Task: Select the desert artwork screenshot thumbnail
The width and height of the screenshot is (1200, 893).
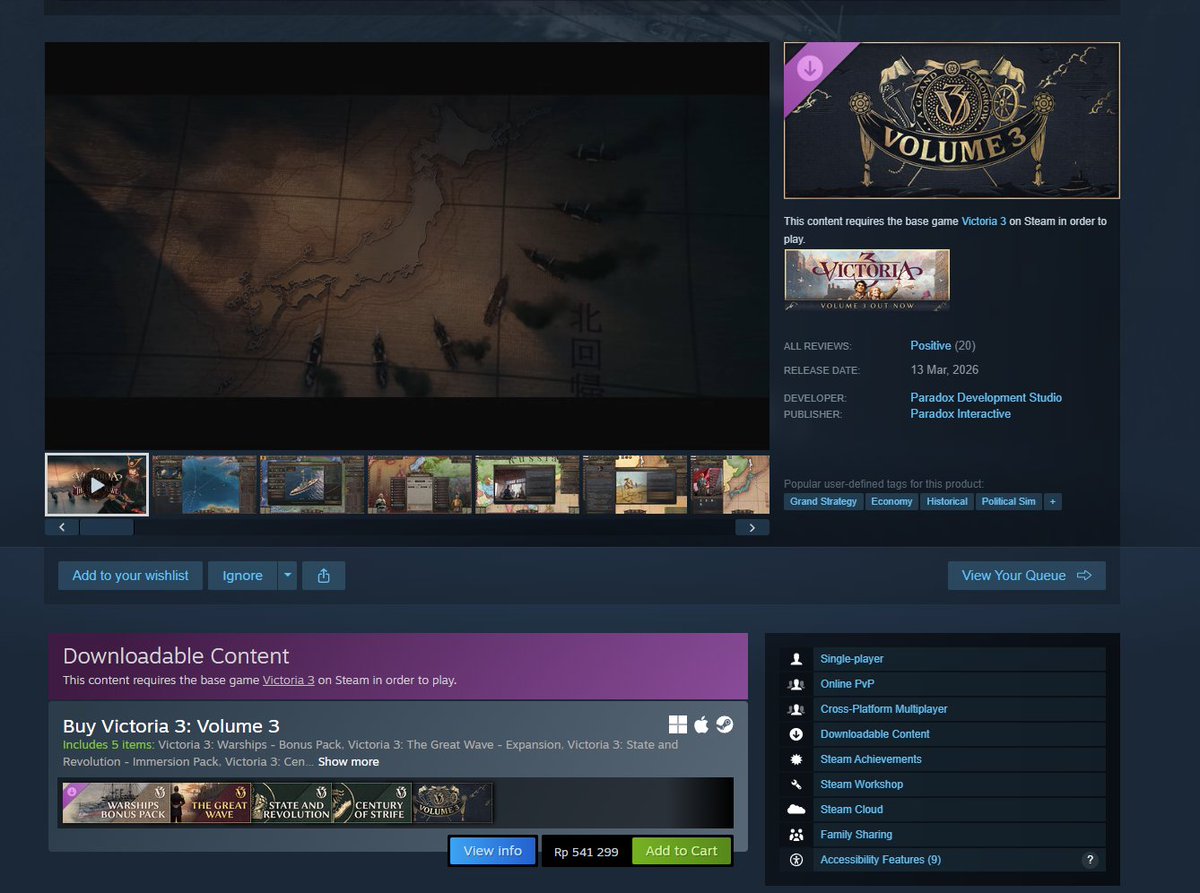Action: [x=634, y=485]
